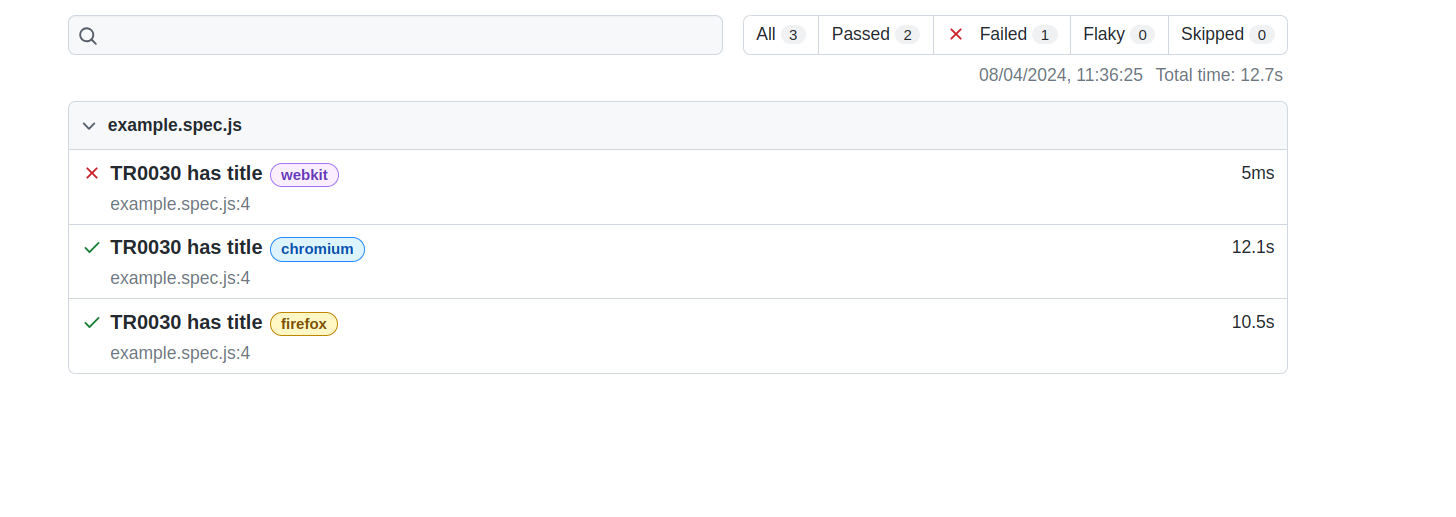Select the firefox project badge
The height and width of the screenshot is (517, 1456).
[x=304, y=324]
